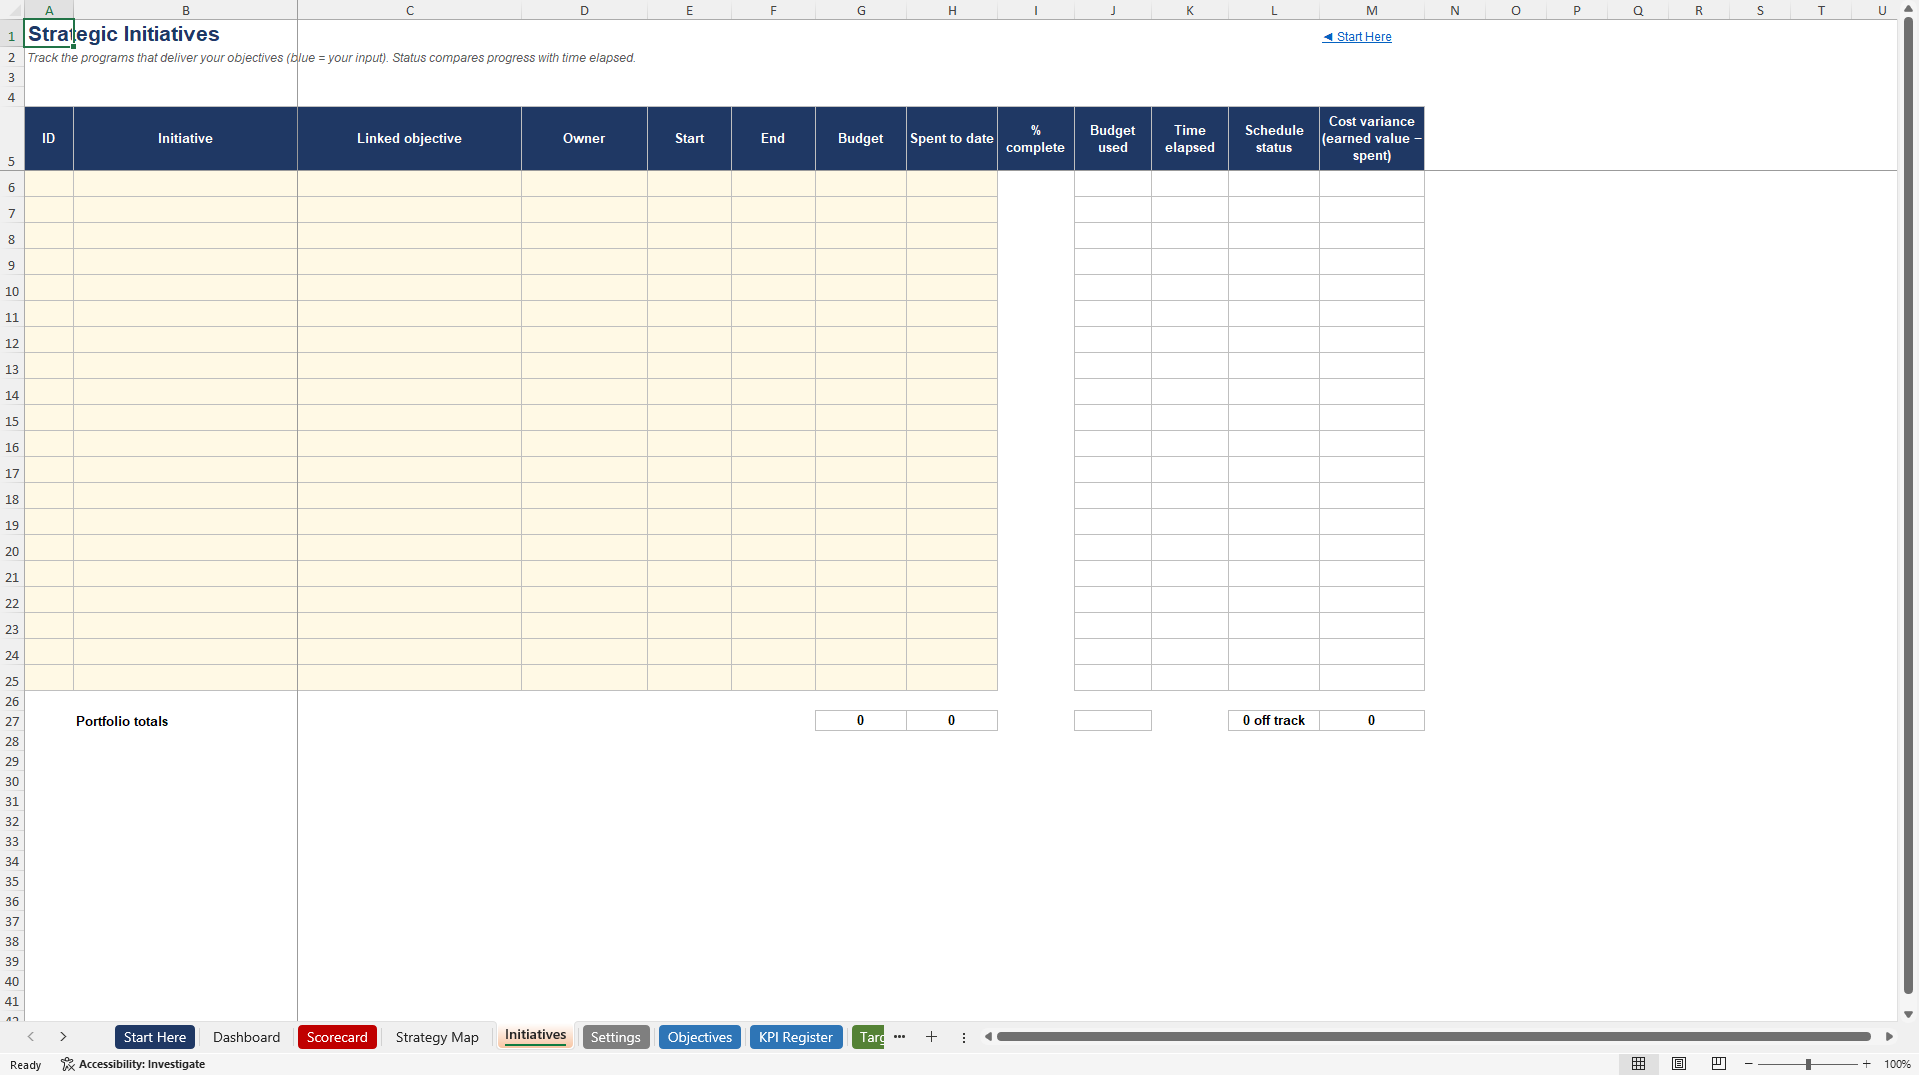Click the Start Here hyperlink
1919x1075 pixels.
point(1357,37)
